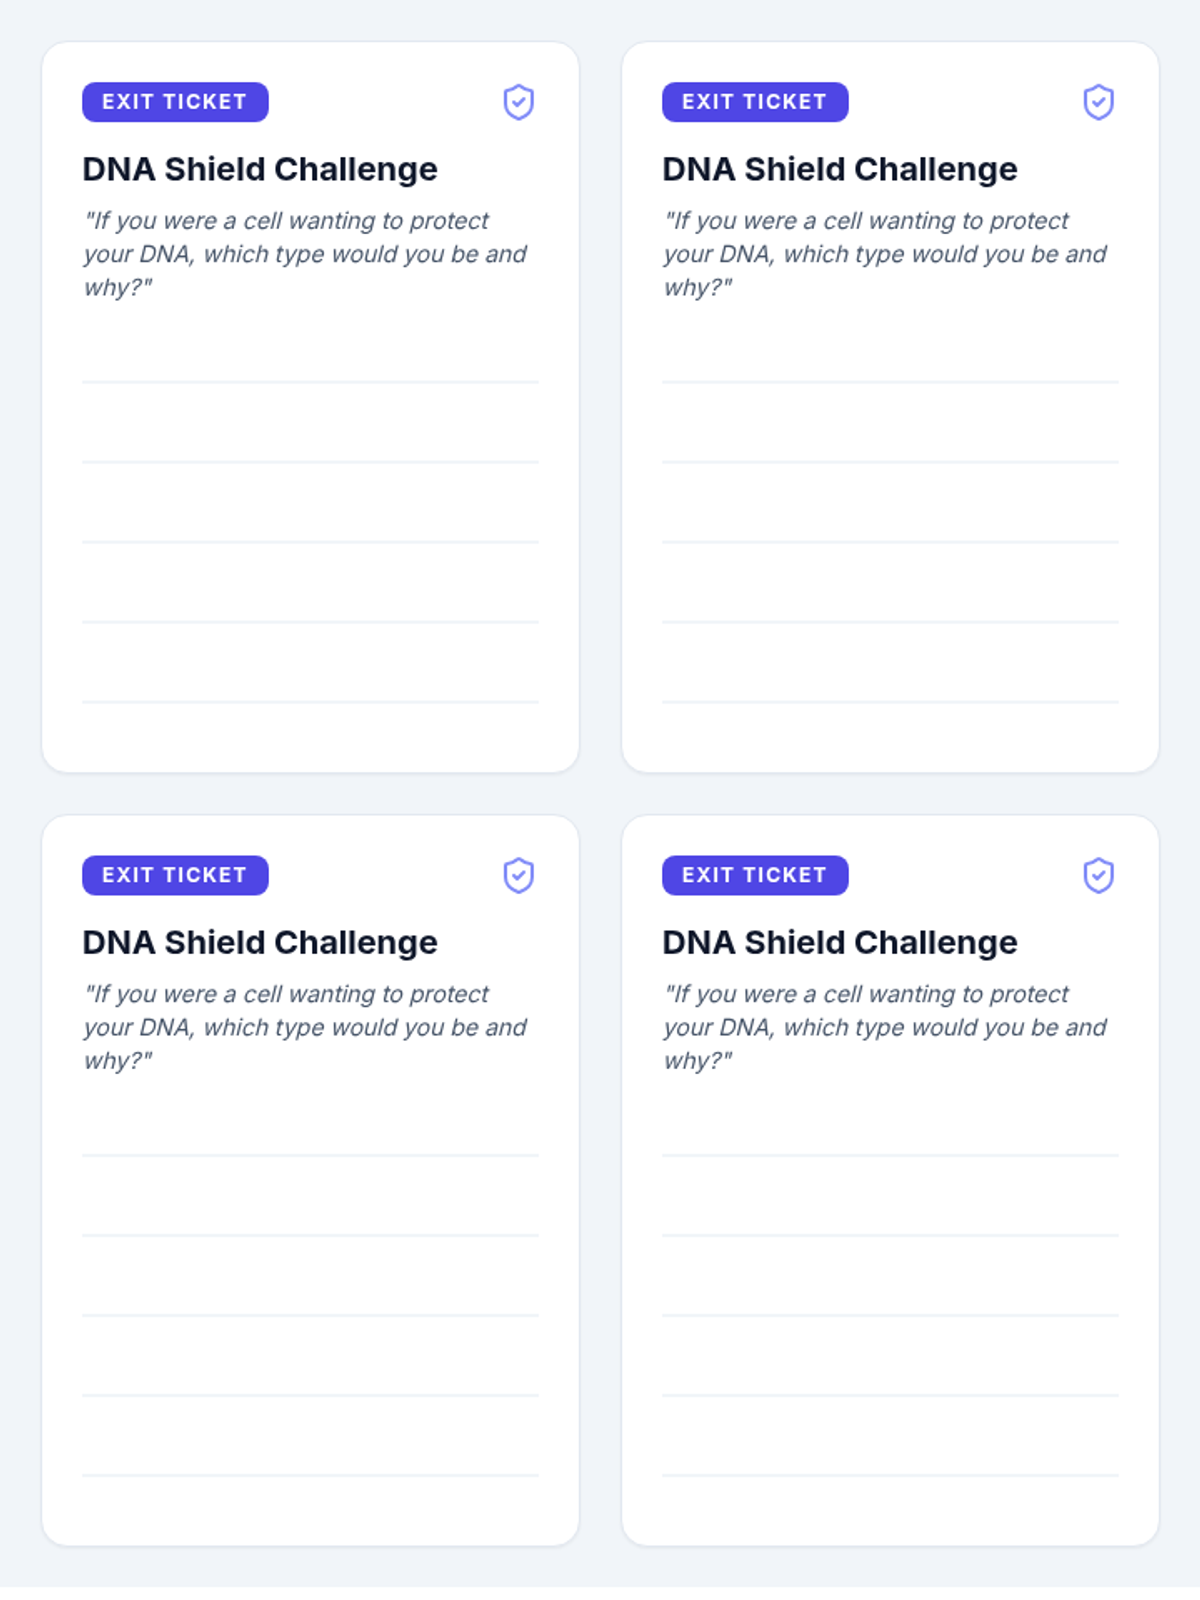This screenshot has width=1200, height=1600.
Task: Select the DNA Shield Challenge heading, bottom-right card
Action: click(840, 942)
